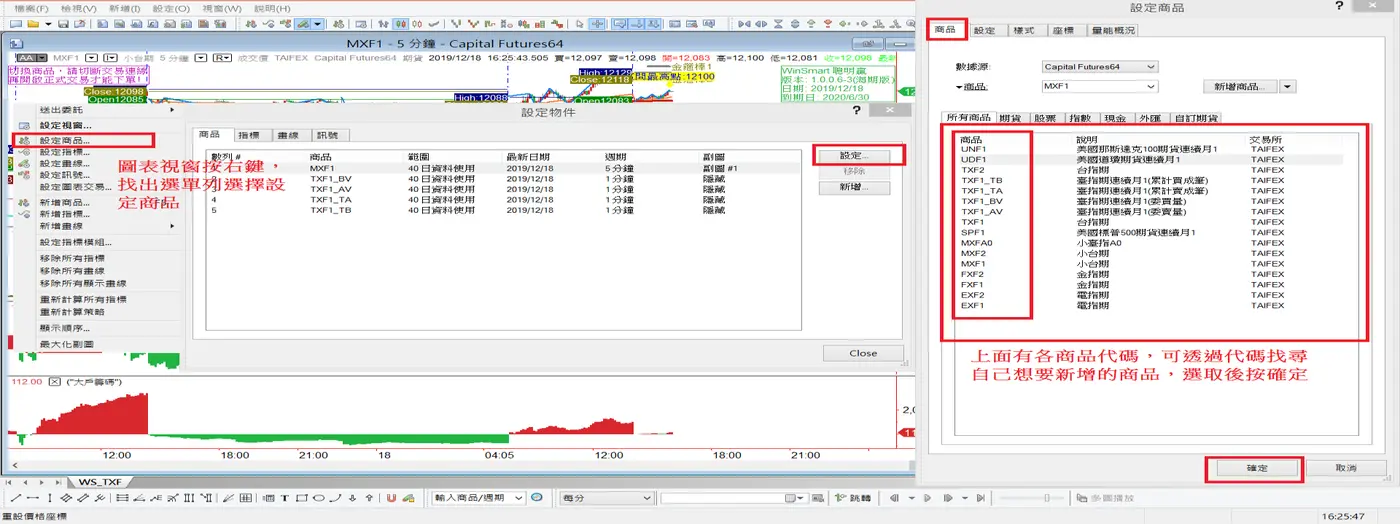Select the text annotation T tool

click(x=285, y=497)
